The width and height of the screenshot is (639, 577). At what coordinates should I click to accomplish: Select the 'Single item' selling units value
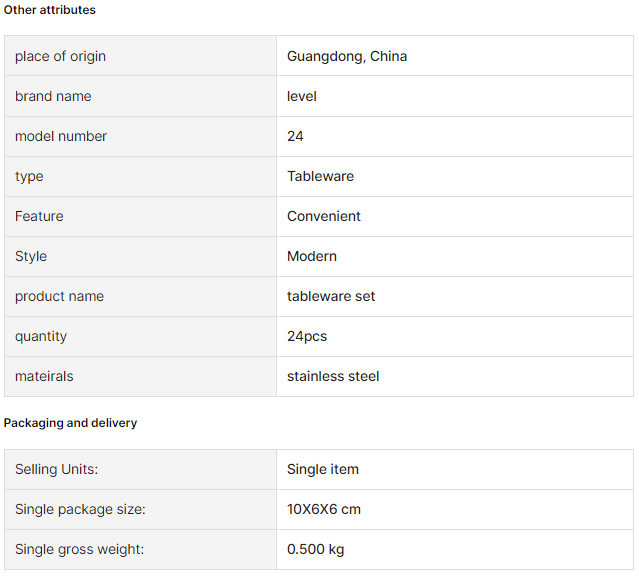pyautogui.click(x=323, y=469)
